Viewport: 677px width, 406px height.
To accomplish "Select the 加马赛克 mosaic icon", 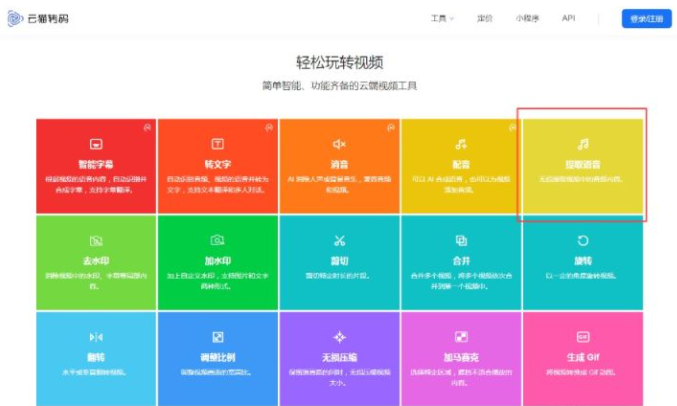I will pyautogui.click(x=461, y=337).
